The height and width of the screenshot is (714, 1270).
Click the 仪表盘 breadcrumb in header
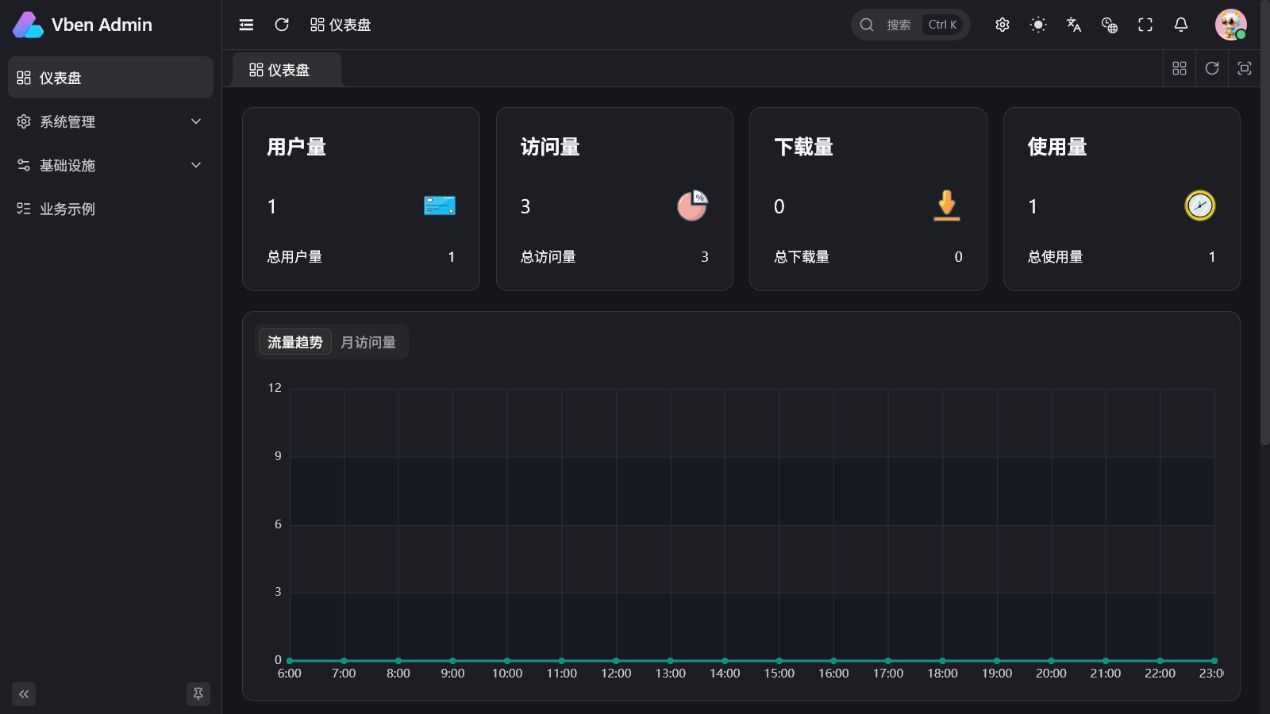pyautogui.click(x=341, y=25)
